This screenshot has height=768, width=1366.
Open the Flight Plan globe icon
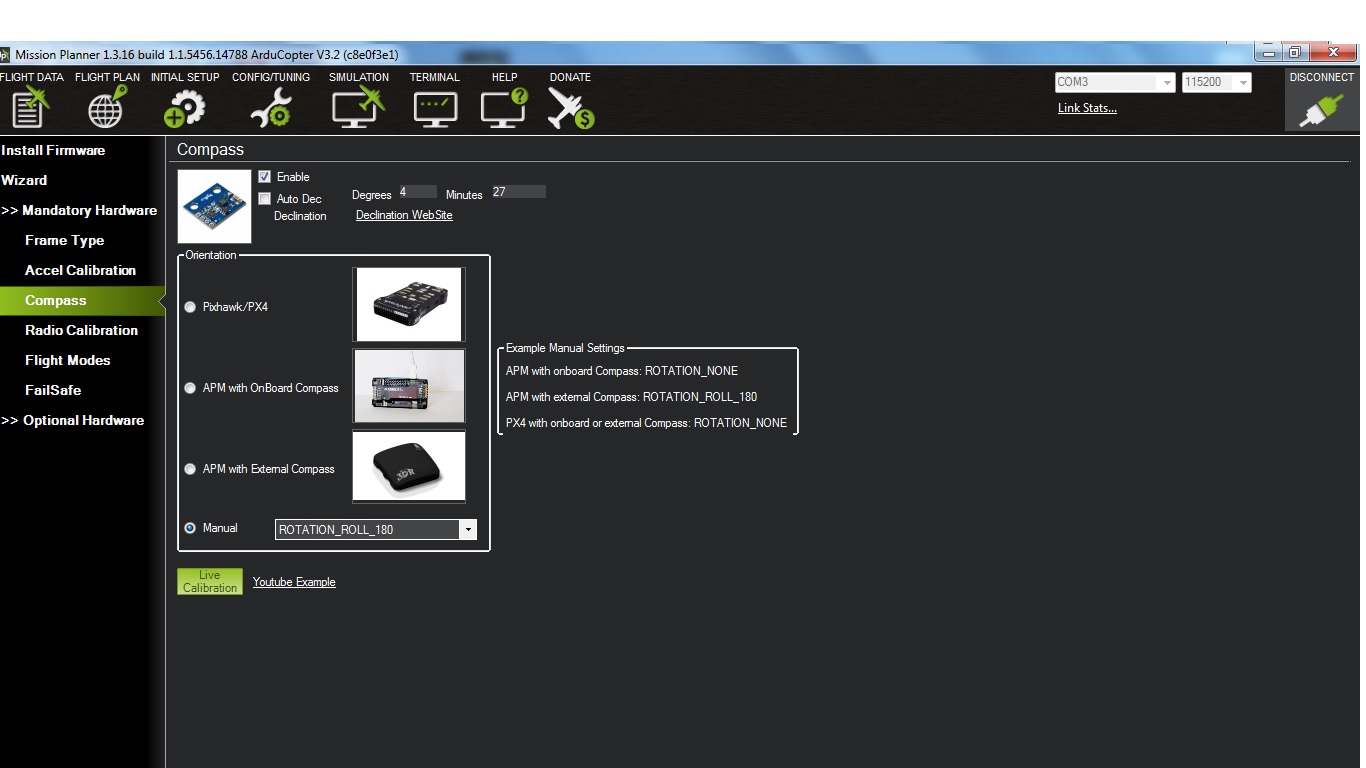coord(107,108)
